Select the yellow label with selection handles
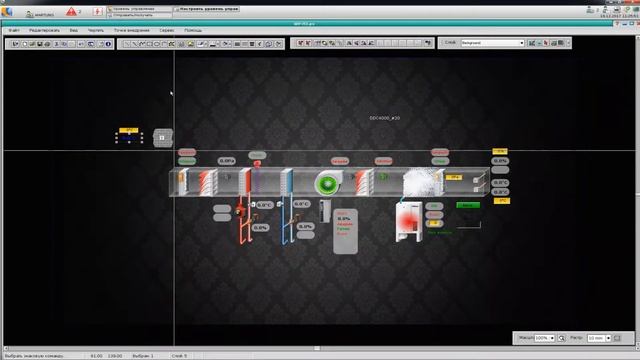640x360 pixels. (129, 130)
